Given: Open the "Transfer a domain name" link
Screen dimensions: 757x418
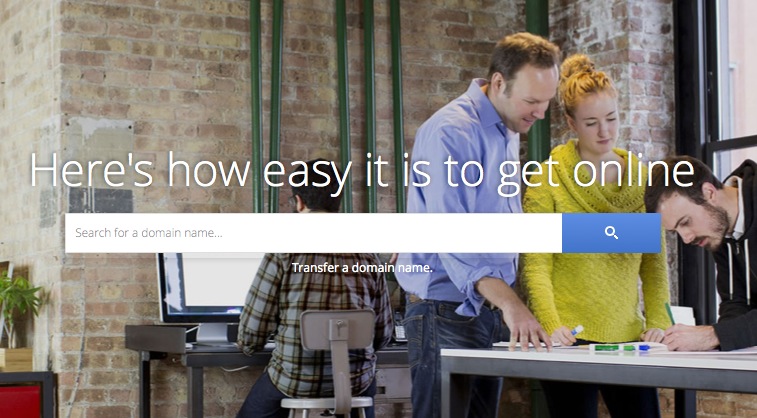Looking at the screenshot, I should pos(362,267).
